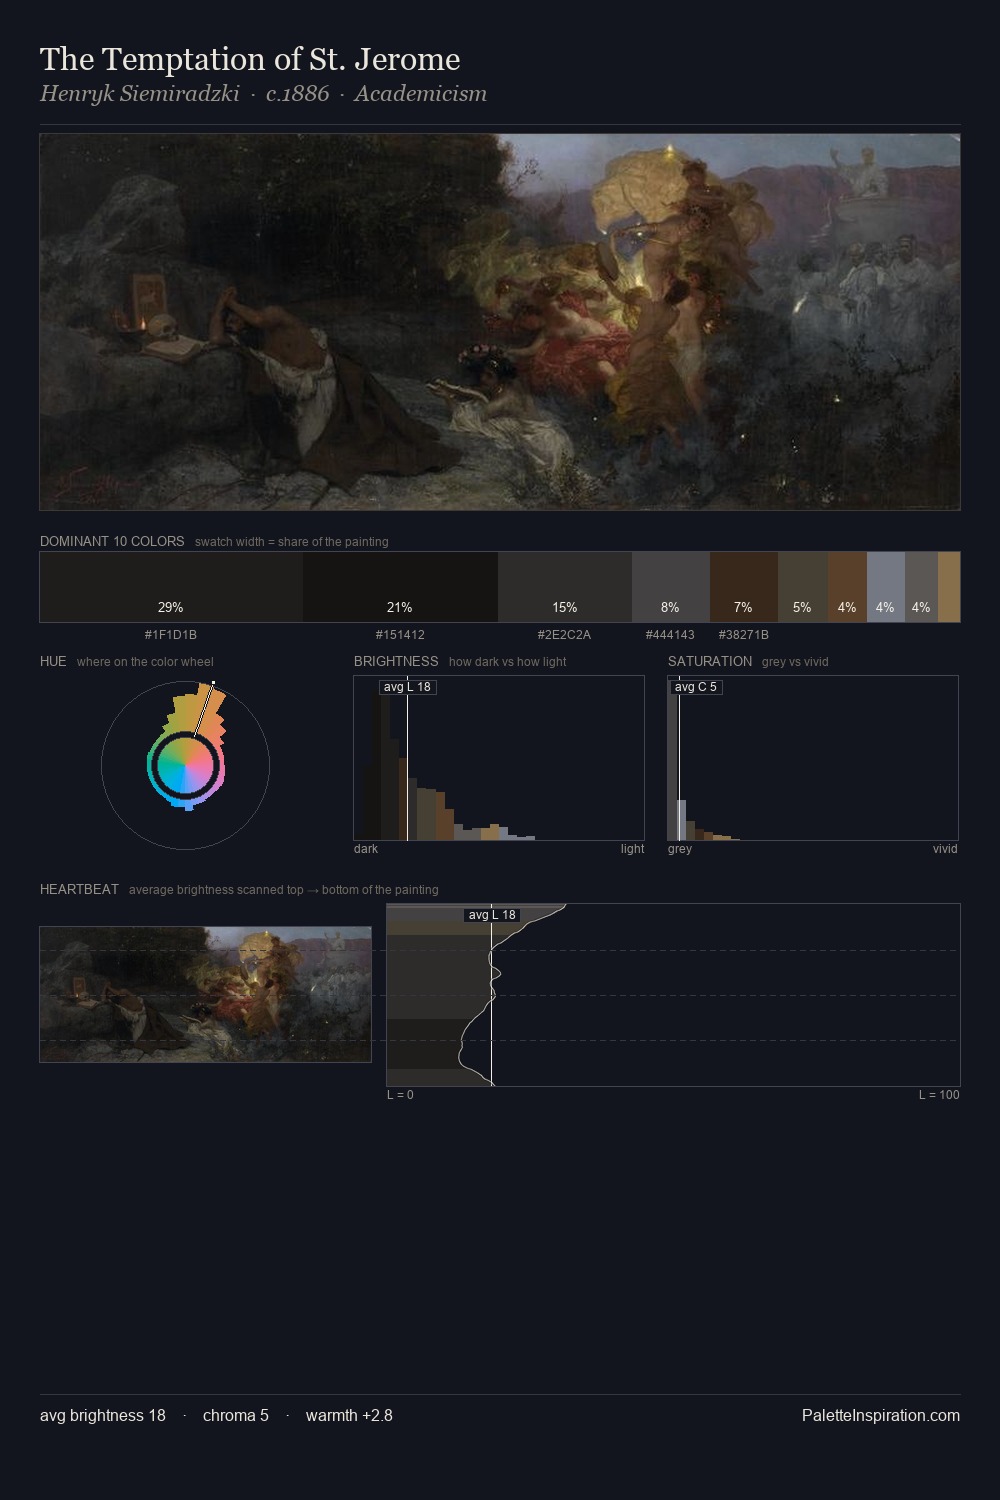Pick the narrow tan swatch at the strip's end

(x=949, y=587)
